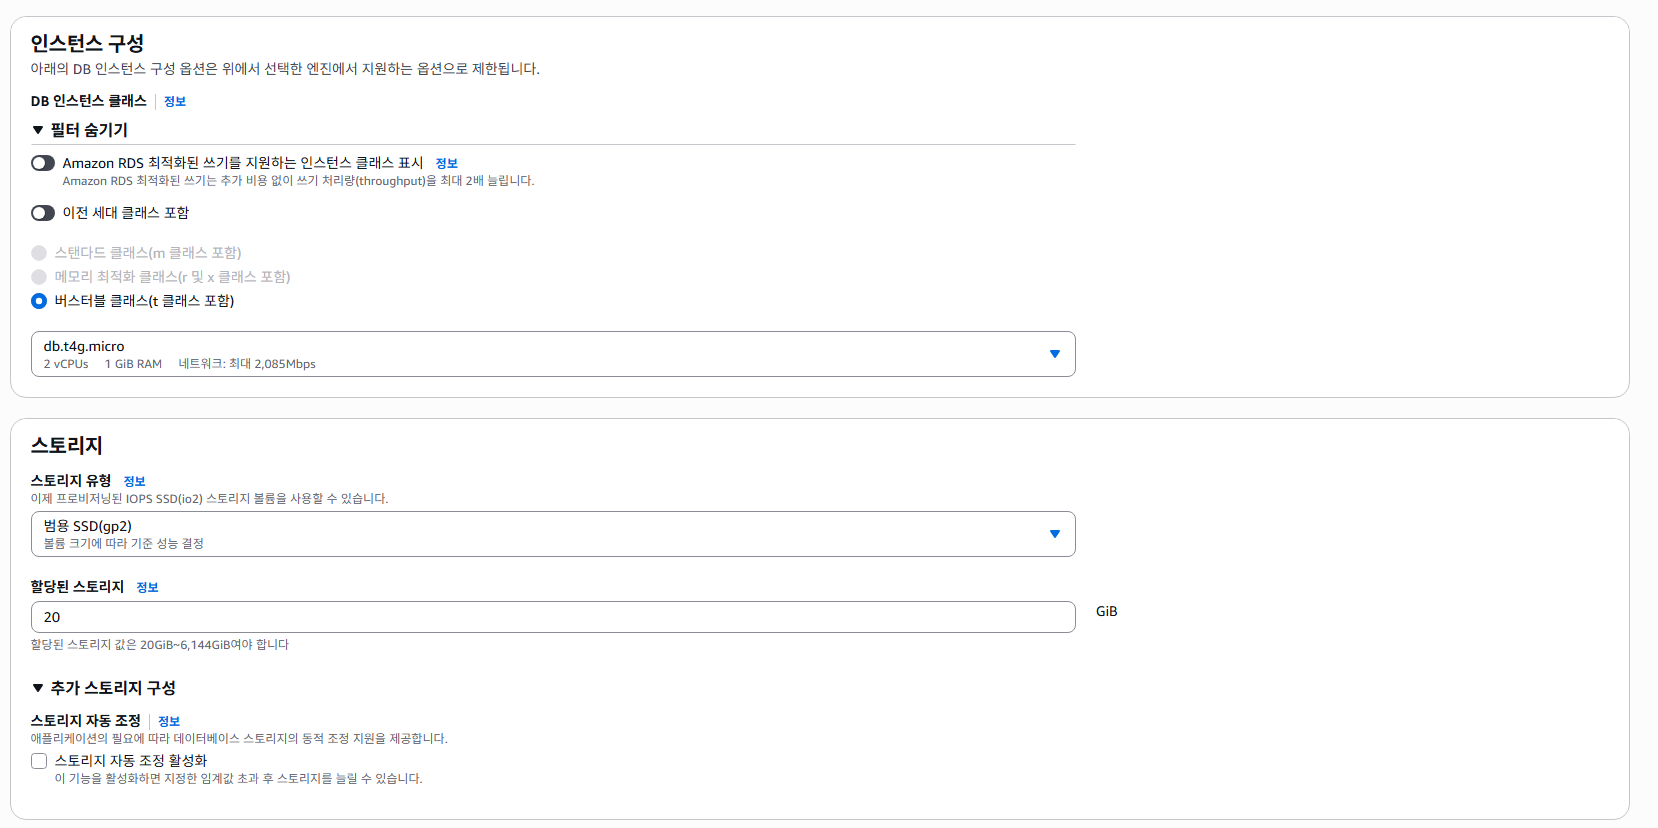1658x828 pixels.
Task: Pick the 메모리 최적화 클래스 radio option
Action: click(x=39, y=277)
